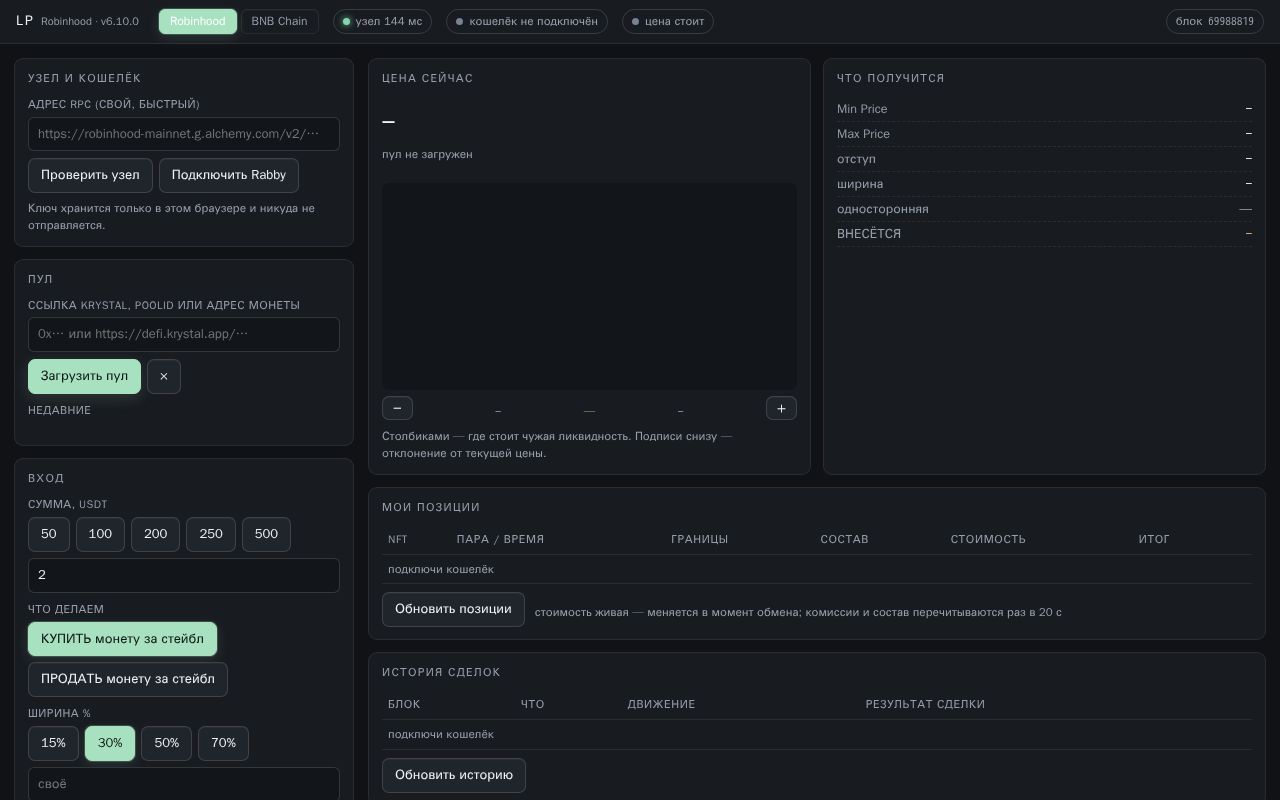Click the Min Price row label
The width and height of the screenshot is (1280, 800).
(x=862, y=109)
